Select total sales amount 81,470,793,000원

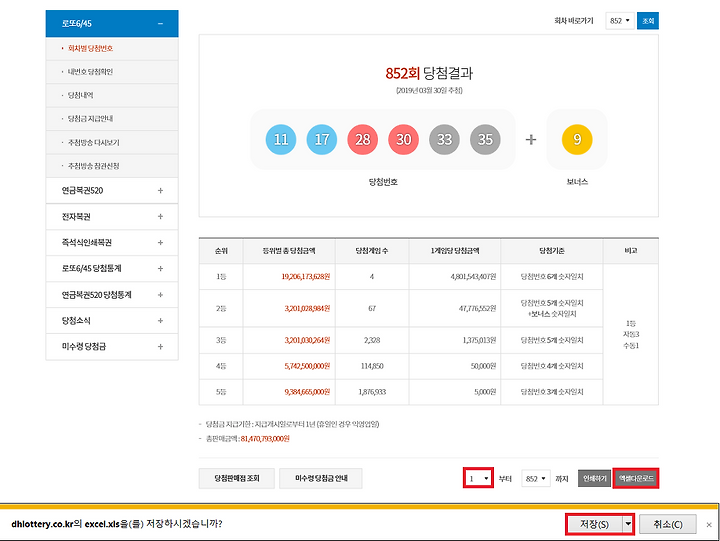pyautogui.click(x=265, y=439)
